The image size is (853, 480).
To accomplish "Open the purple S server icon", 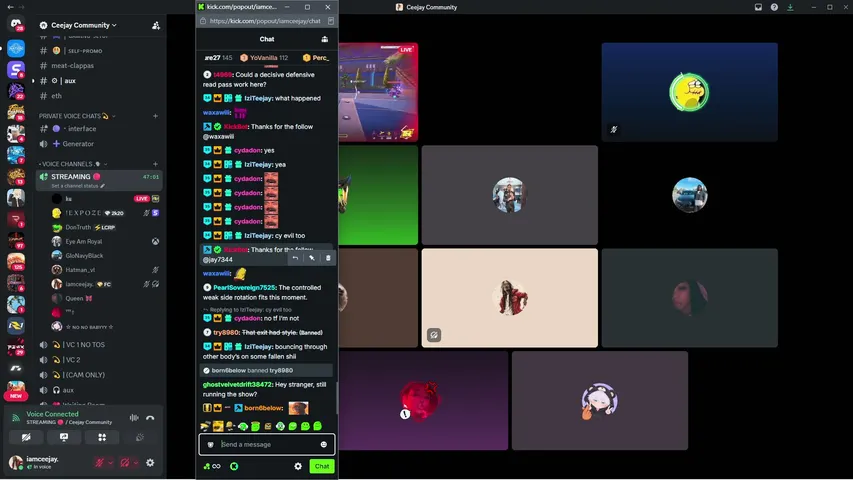I will tap(16, 69).
